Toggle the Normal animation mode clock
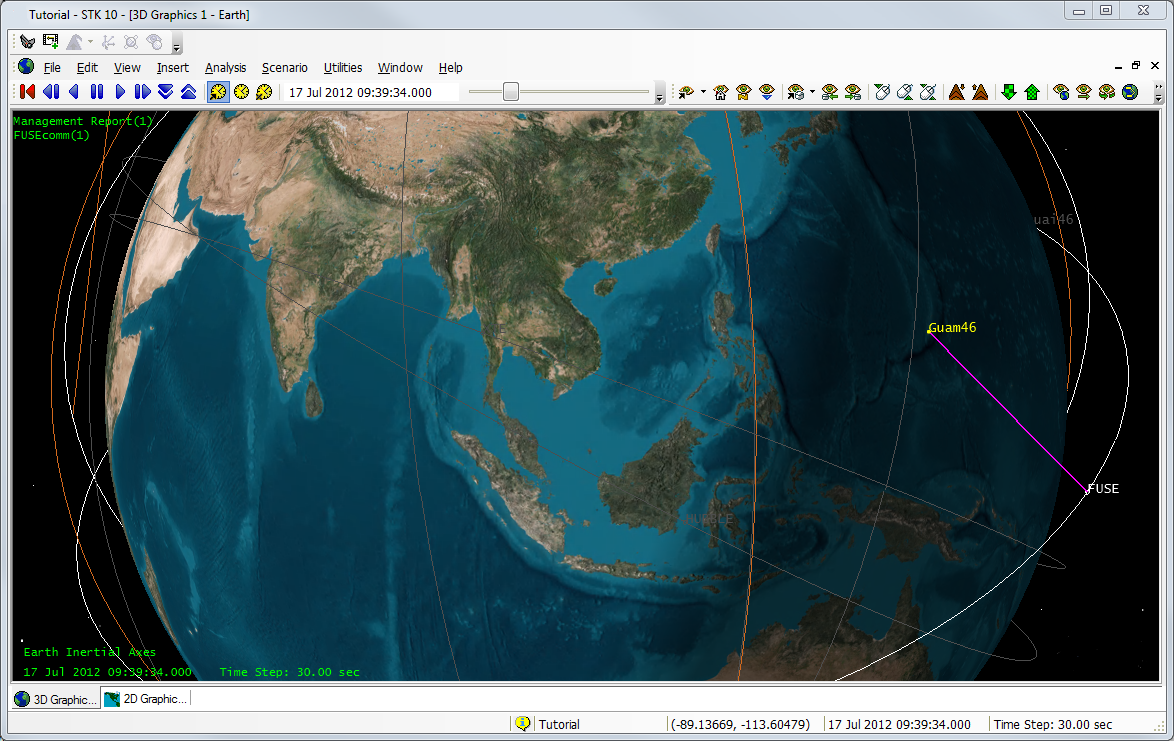The image size is (1174, 741). point(218,92)
